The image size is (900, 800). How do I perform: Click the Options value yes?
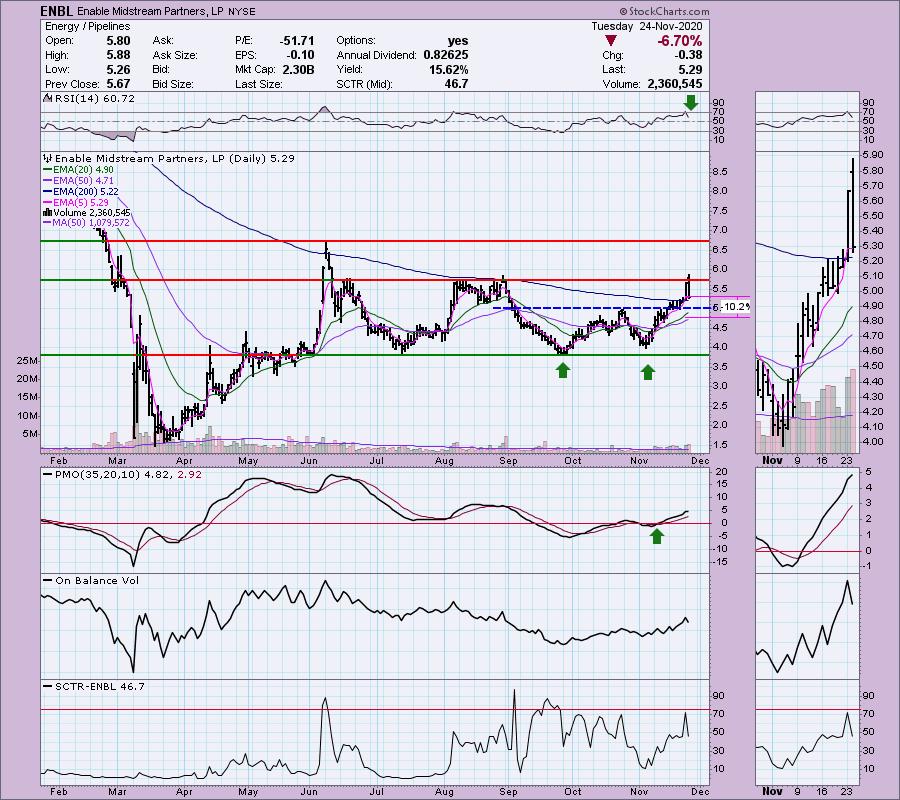pos(458,41)
